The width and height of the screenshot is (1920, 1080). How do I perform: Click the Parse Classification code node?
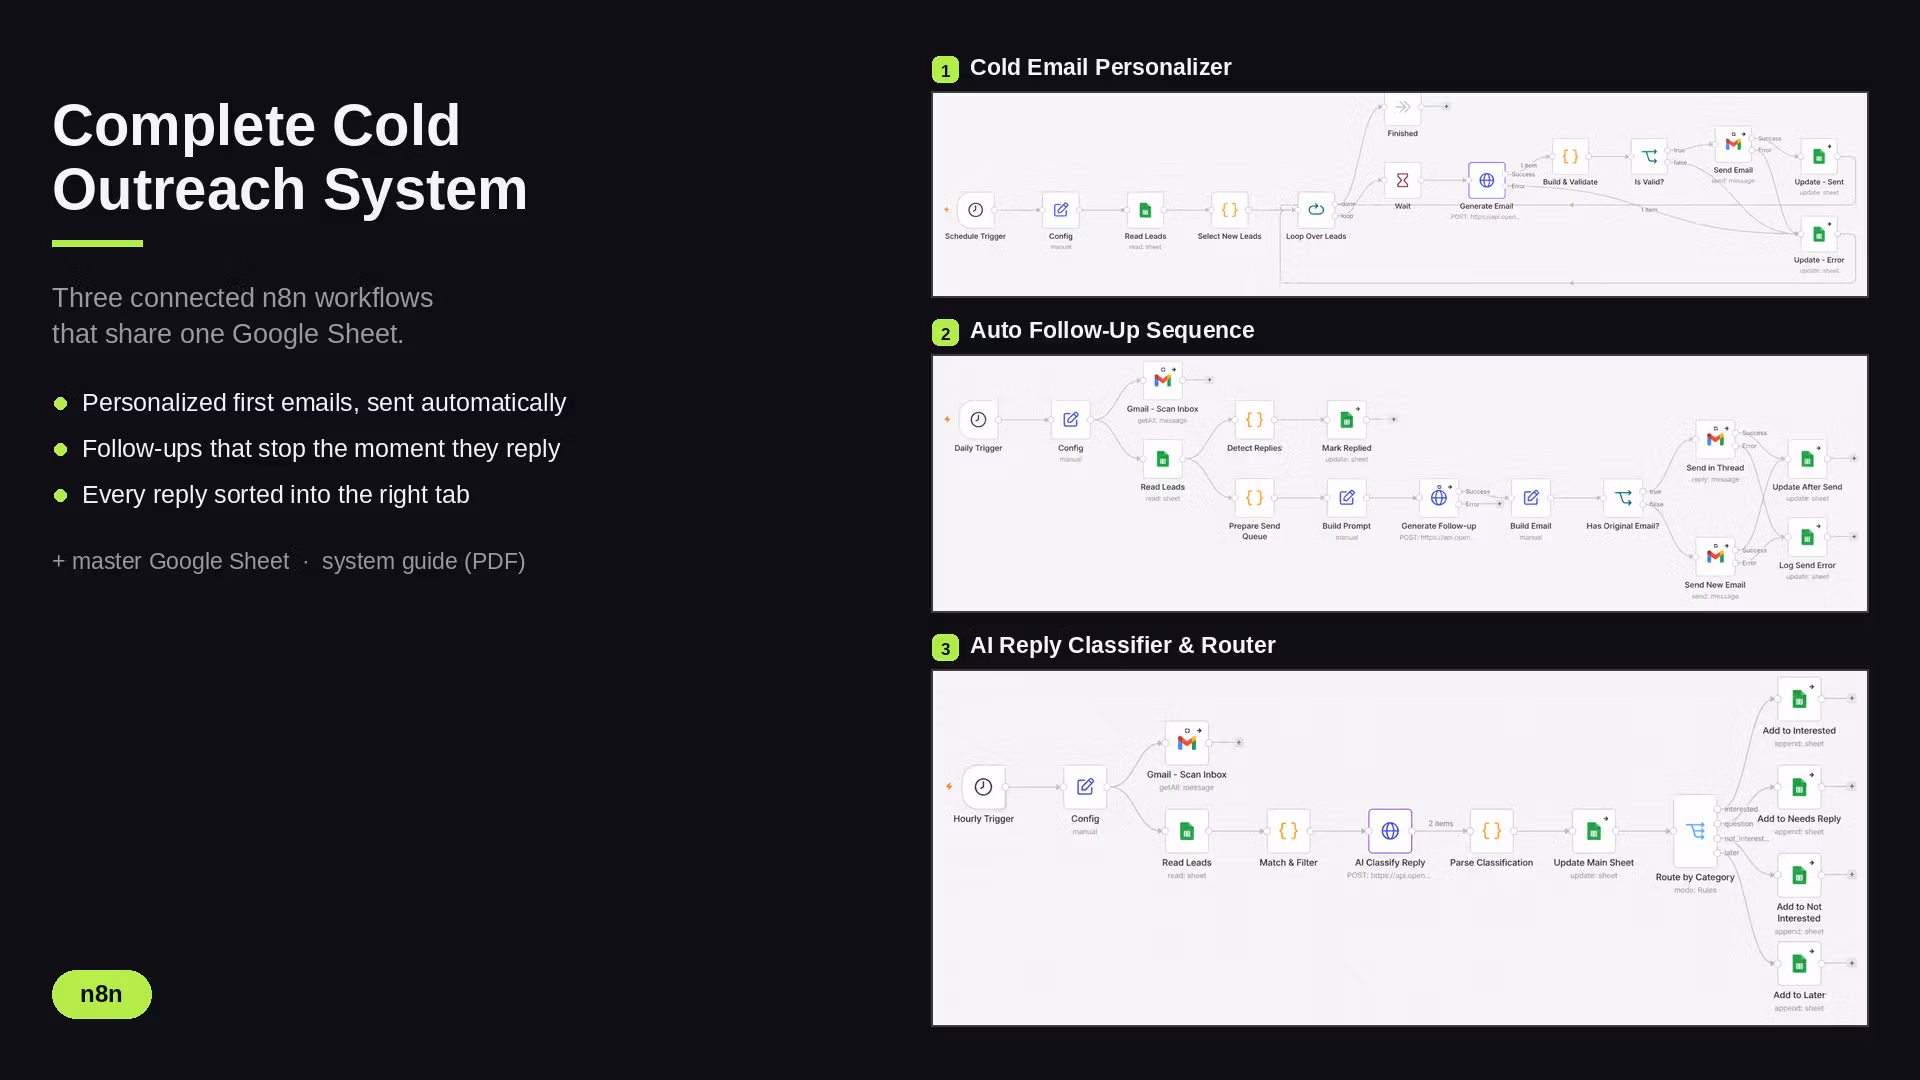[x=1491, y=832]
